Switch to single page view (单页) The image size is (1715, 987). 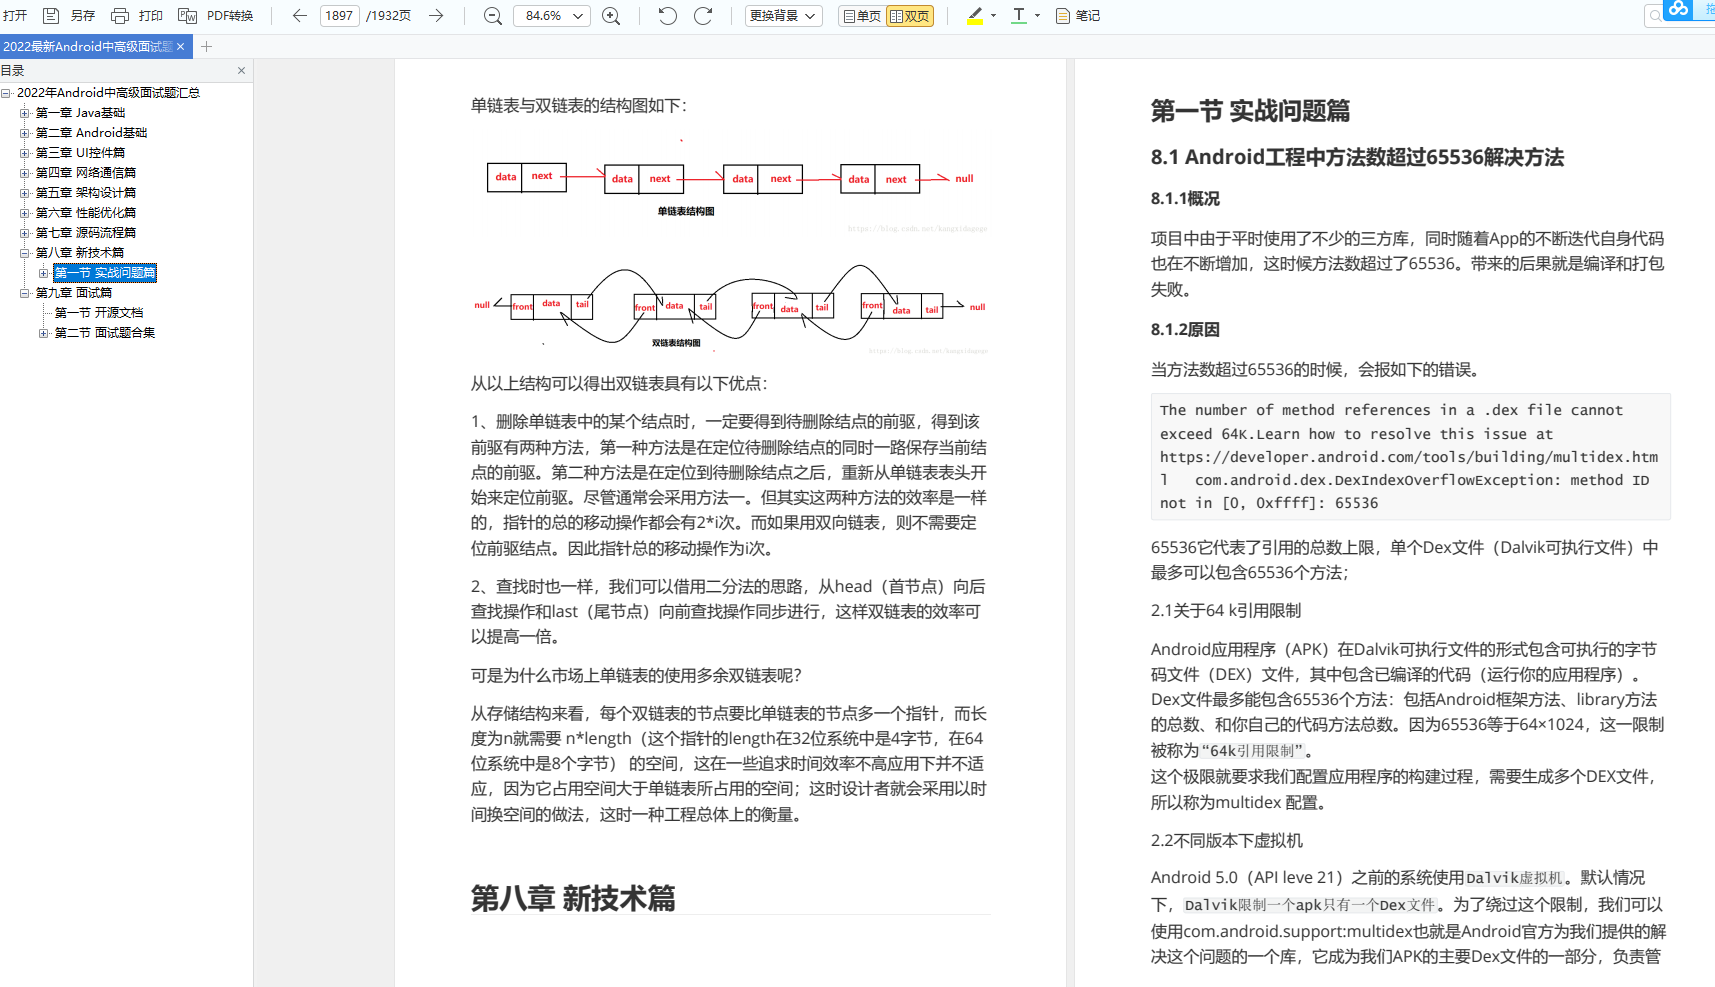click(x=862, y=16)
